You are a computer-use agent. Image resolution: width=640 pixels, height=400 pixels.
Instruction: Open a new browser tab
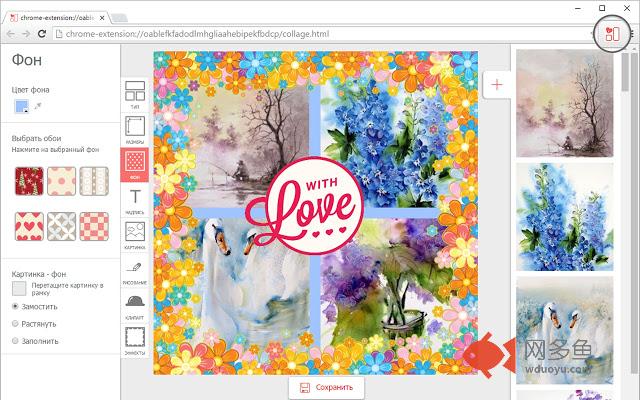[x=119, y=18]
